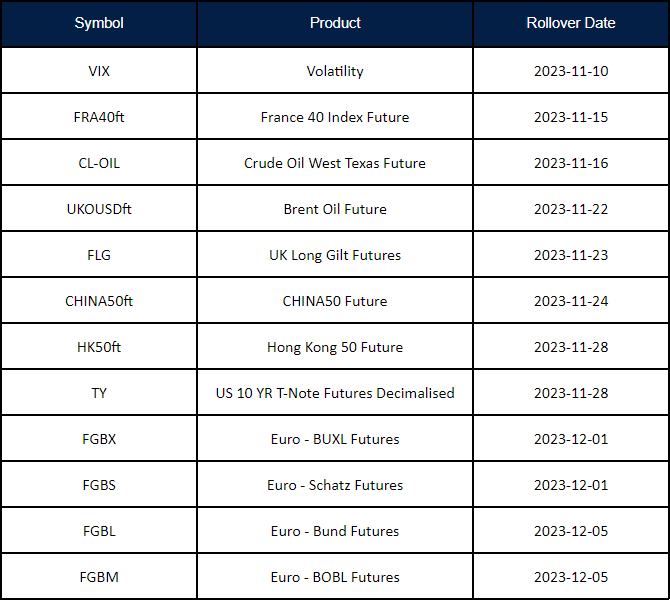Select the VIX symbol cell
Image resolution: width=670 pixels, height=600 pixels.
(99, 71)
